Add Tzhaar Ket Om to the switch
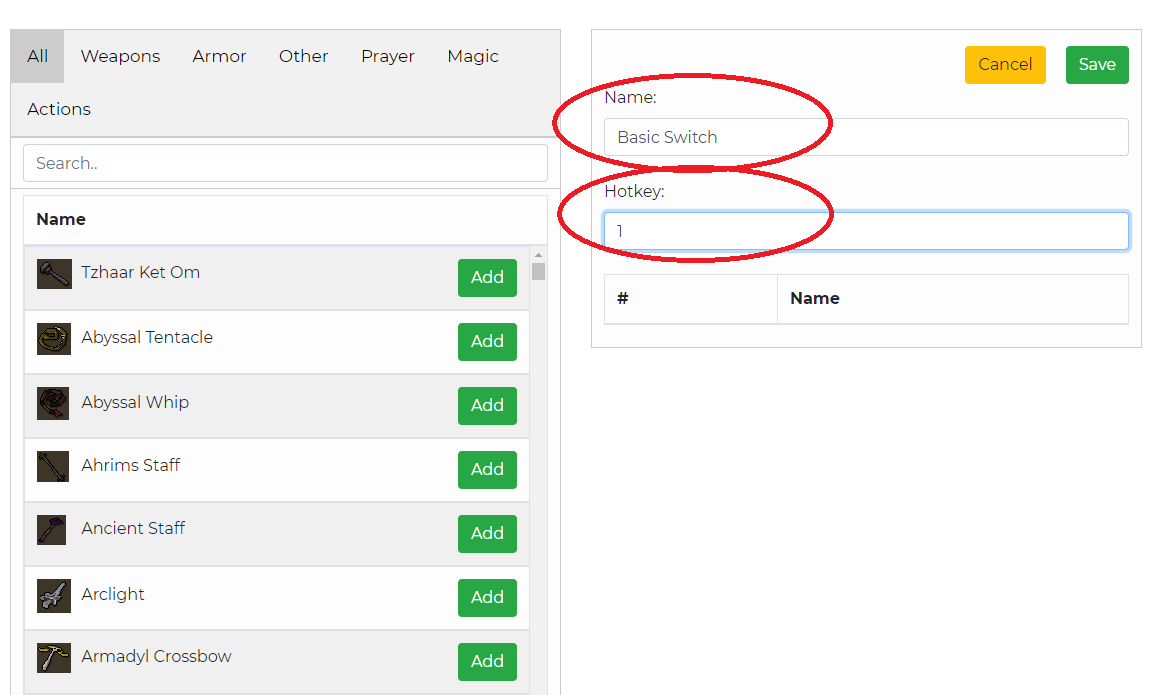 [x=487, y=278]
